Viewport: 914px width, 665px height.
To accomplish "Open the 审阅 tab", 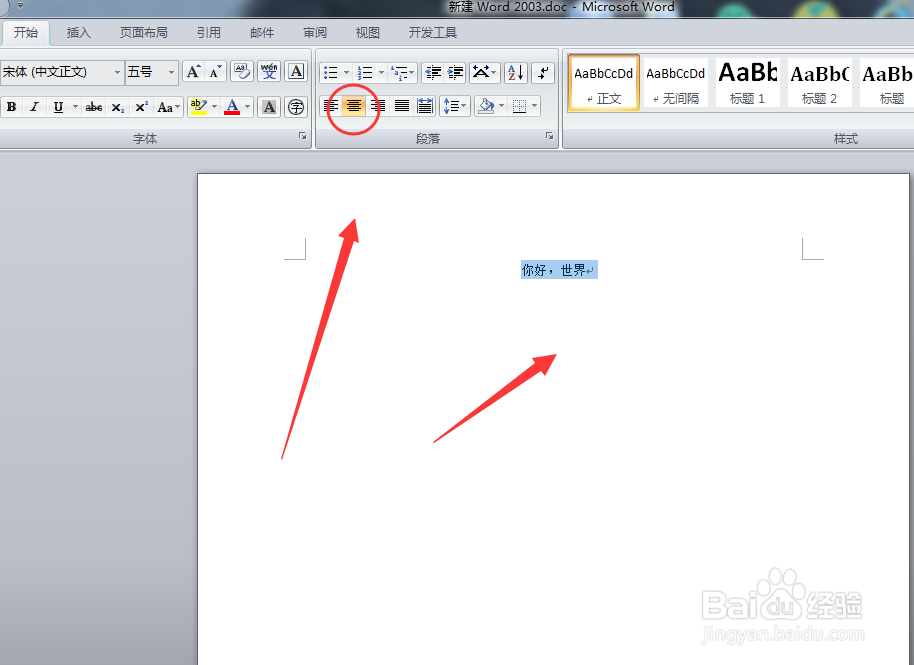I will tap(315, 33).
